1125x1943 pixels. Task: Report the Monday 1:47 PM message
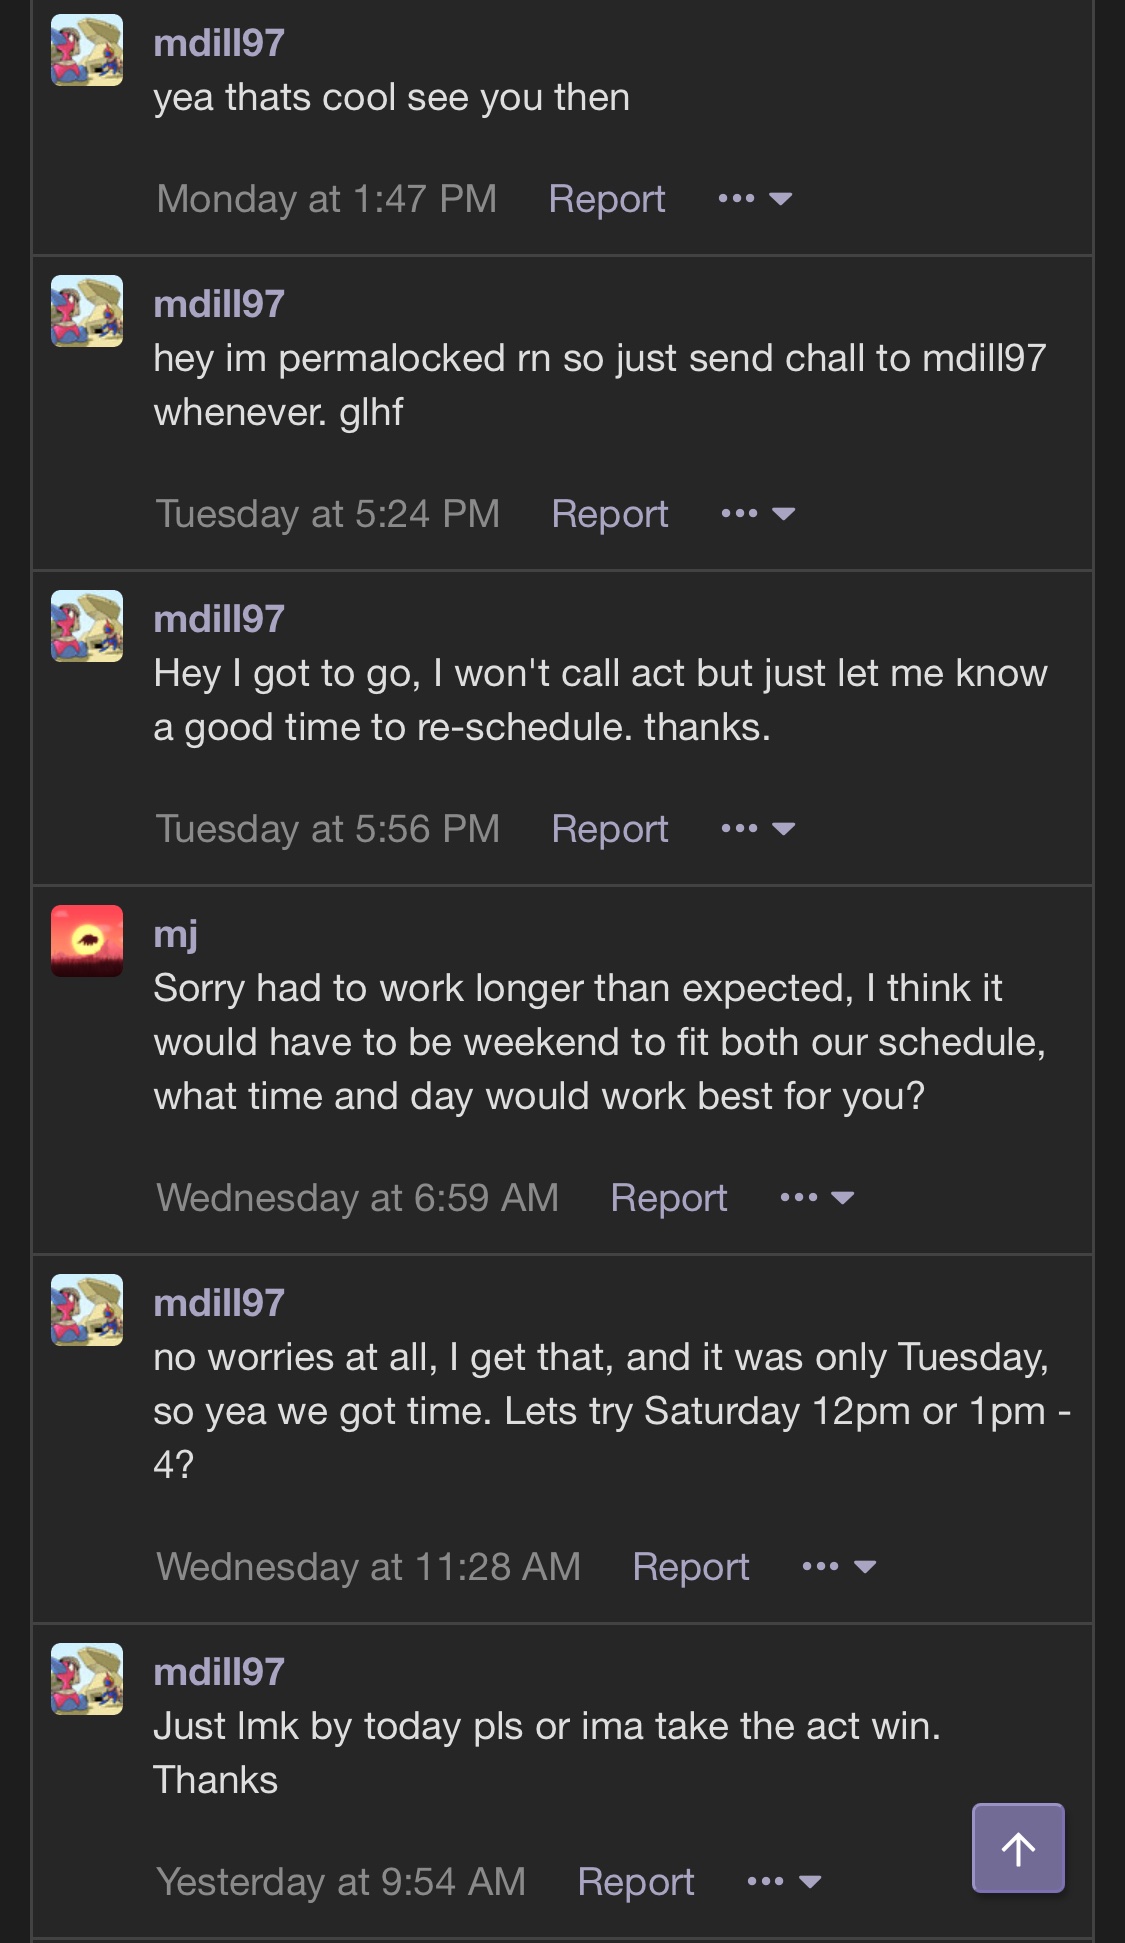tap(606, 199)
